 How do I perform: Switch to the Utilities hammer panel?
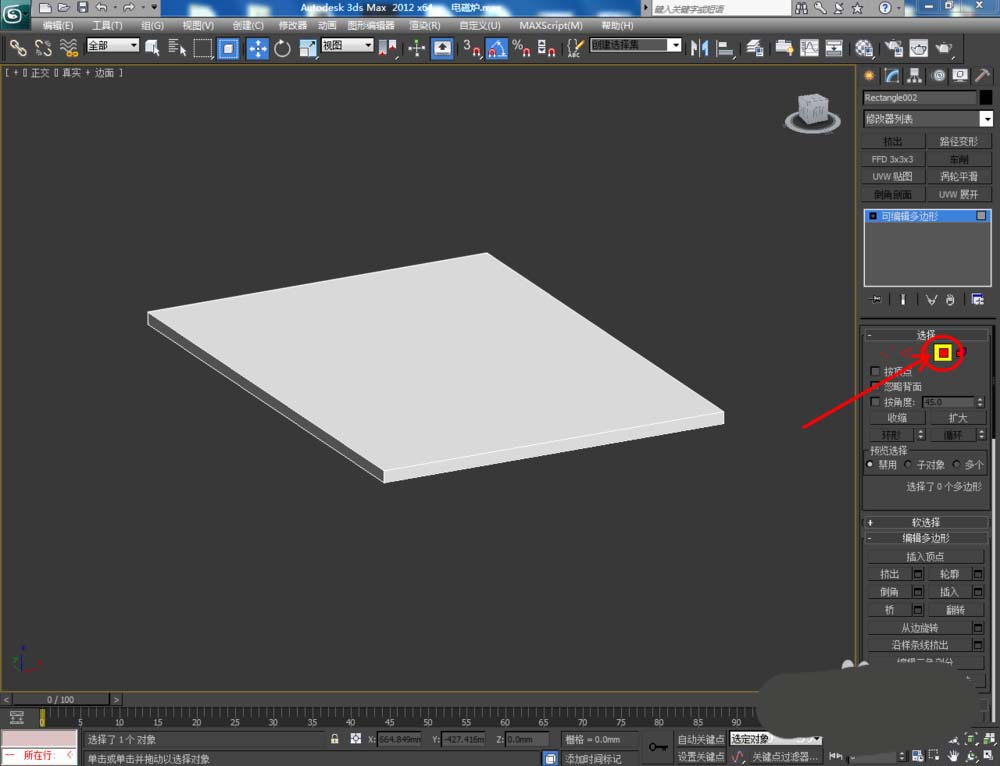[x=981, y=76]
